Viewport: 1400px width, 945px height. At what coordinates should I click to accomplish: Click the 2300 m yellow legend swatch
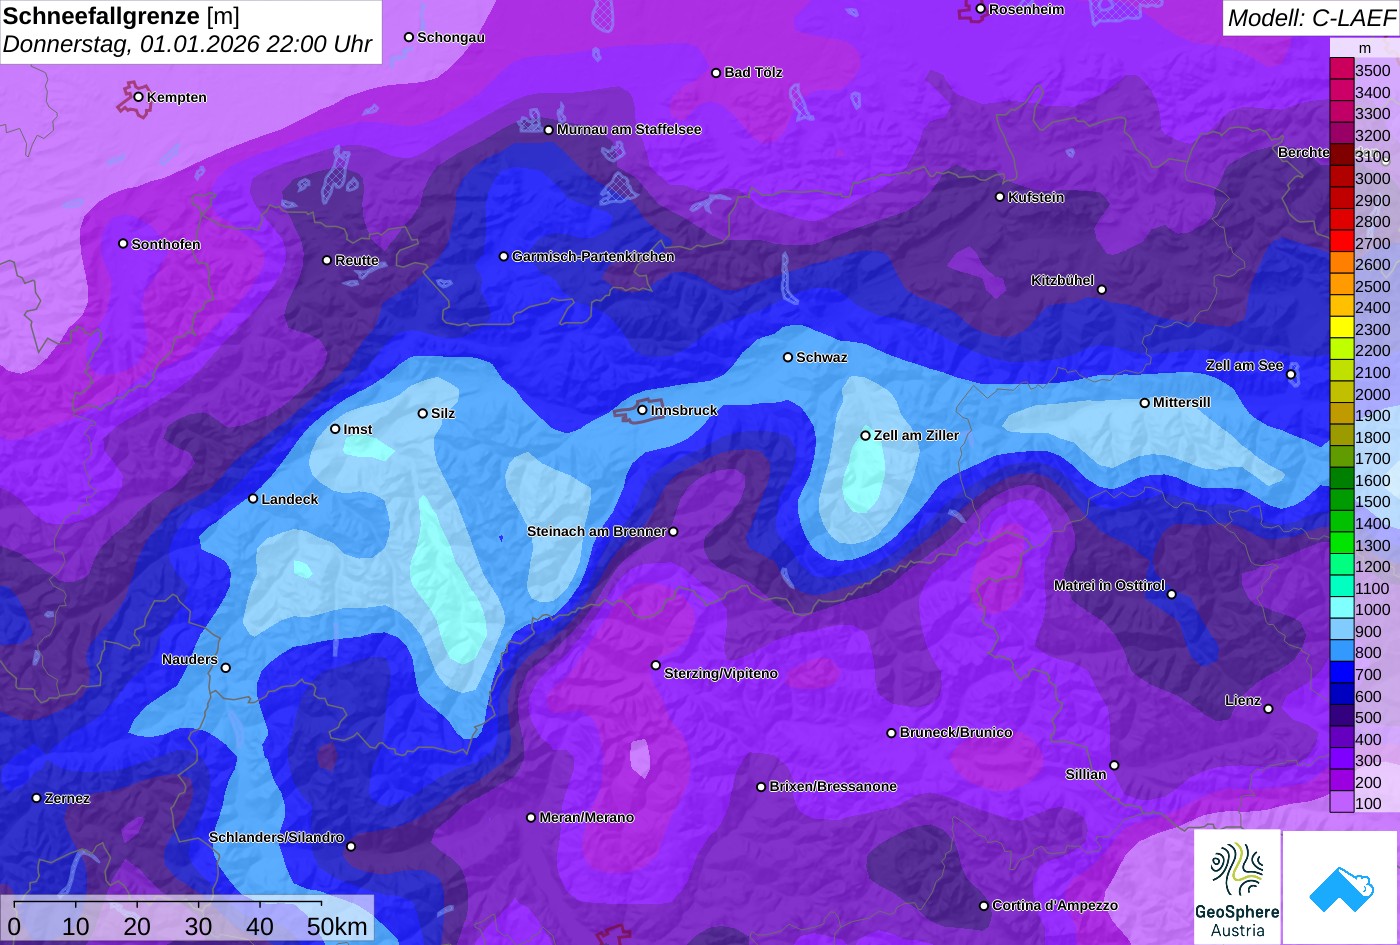(1341, 329)
